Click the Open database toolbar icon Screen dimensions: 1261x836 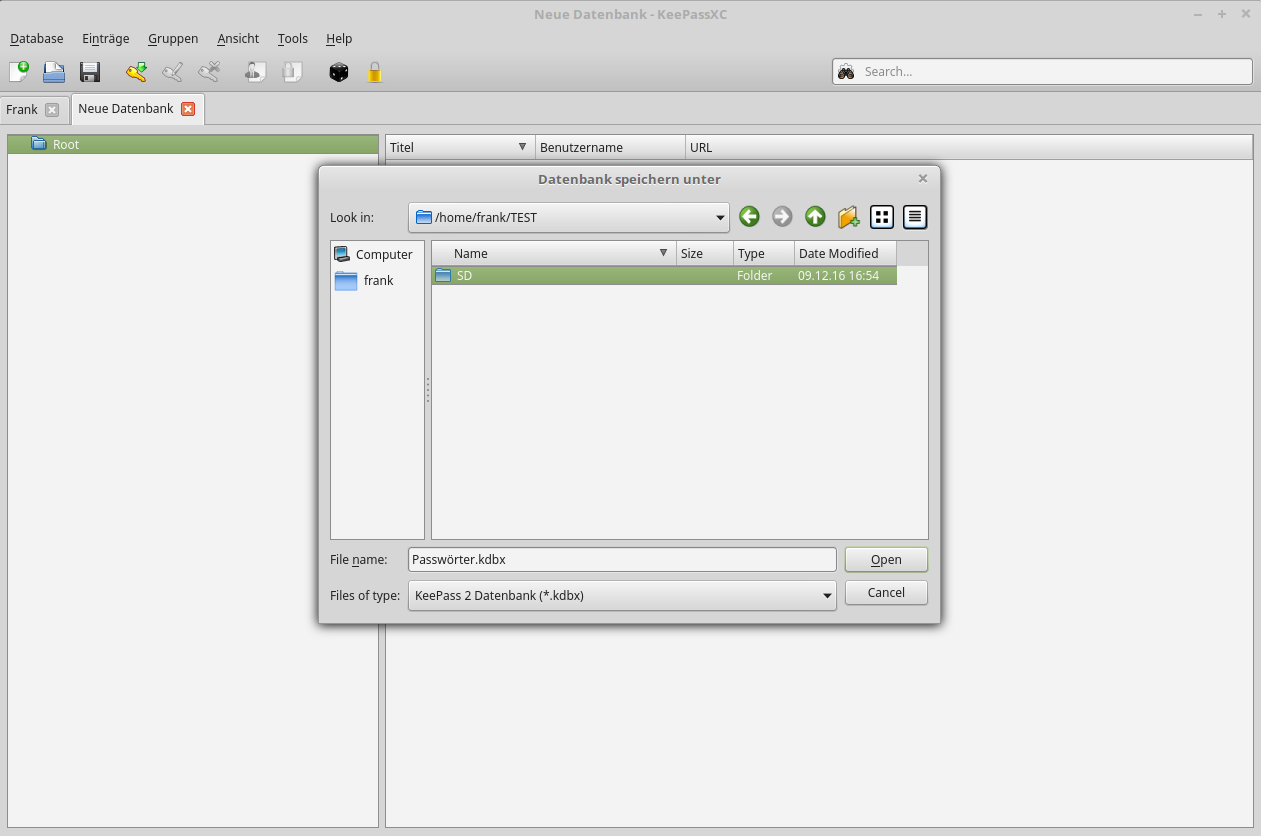click(54, 72)
